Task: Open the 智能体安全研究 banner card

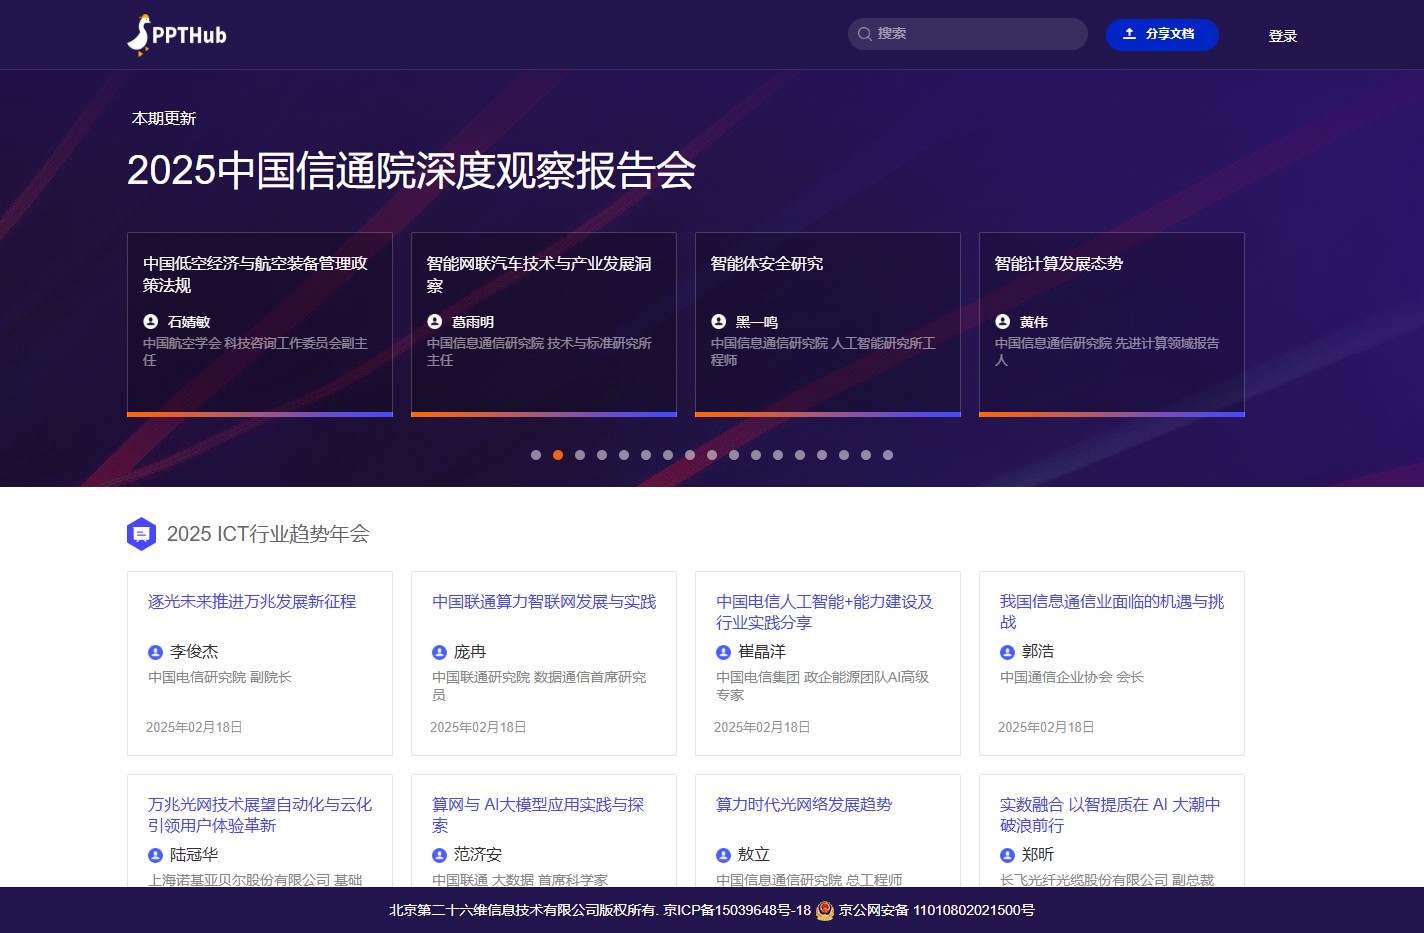Action: pyautogui.click(x=828, y=325)
